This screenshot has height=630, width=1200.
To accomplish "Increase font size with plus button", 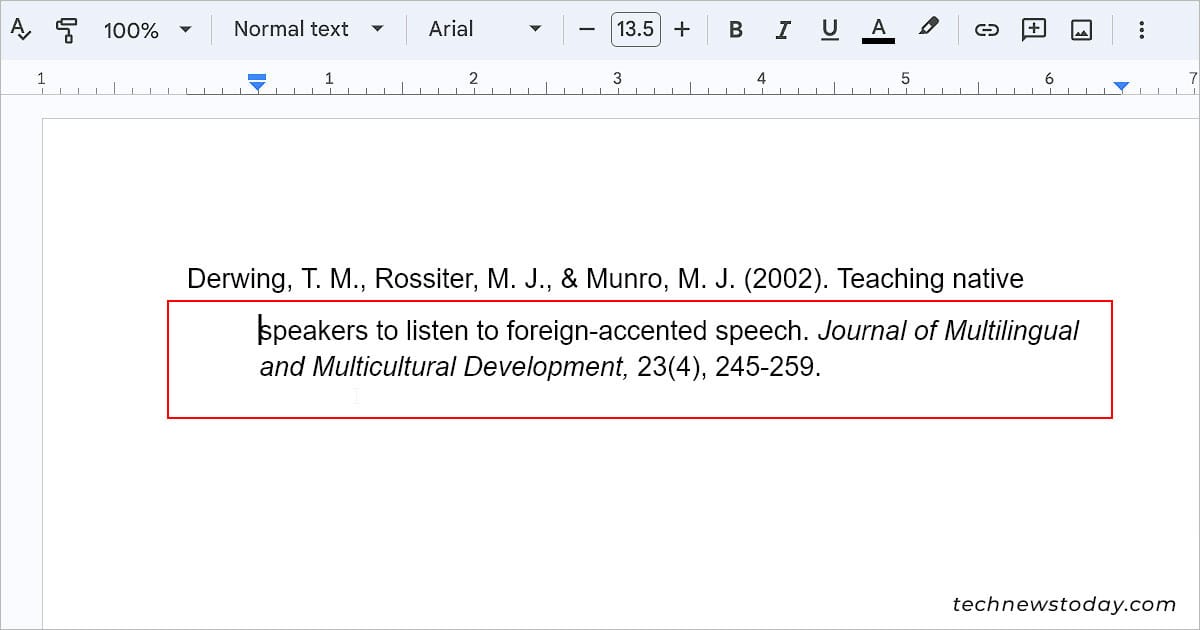I will pos(682,29).
